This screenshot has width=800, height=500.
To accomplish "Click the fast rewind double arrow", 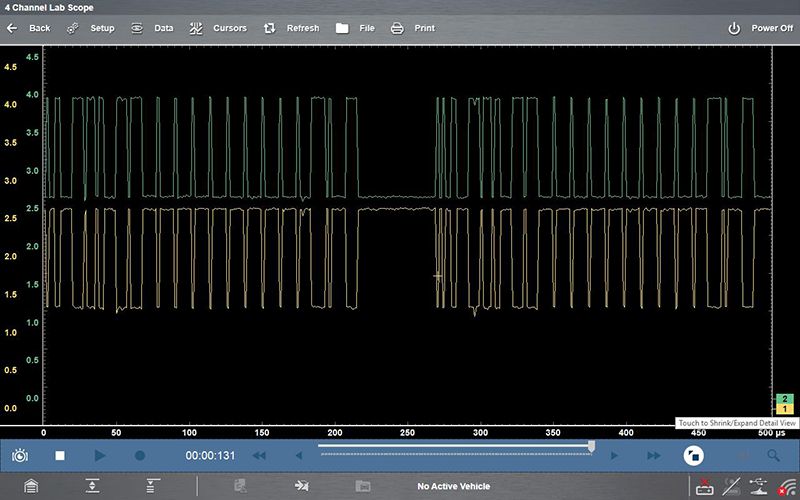I will [x=259, y=456].
